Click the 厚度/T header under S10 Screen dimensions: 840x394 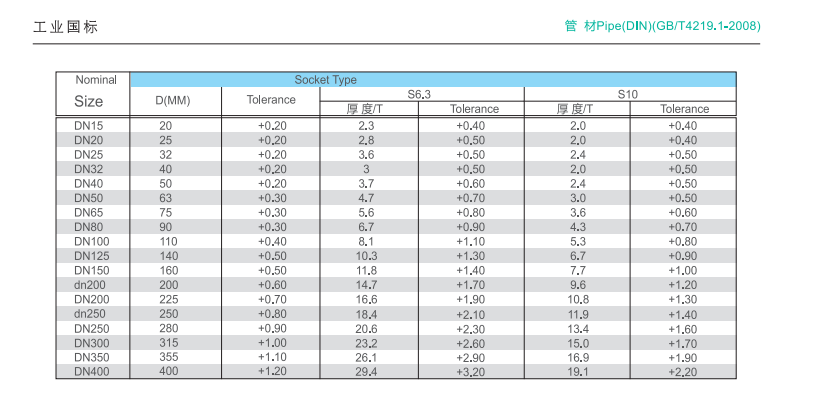[x=575, y=109]
